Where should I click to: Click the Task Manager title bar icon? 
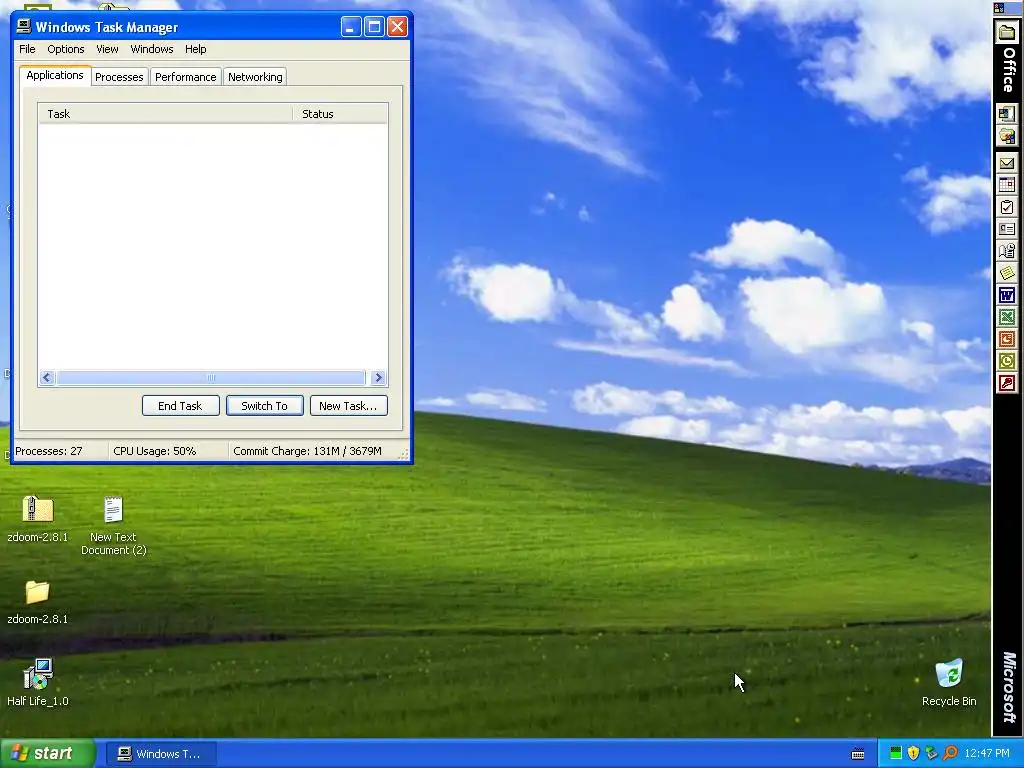(x=24, y=26)
